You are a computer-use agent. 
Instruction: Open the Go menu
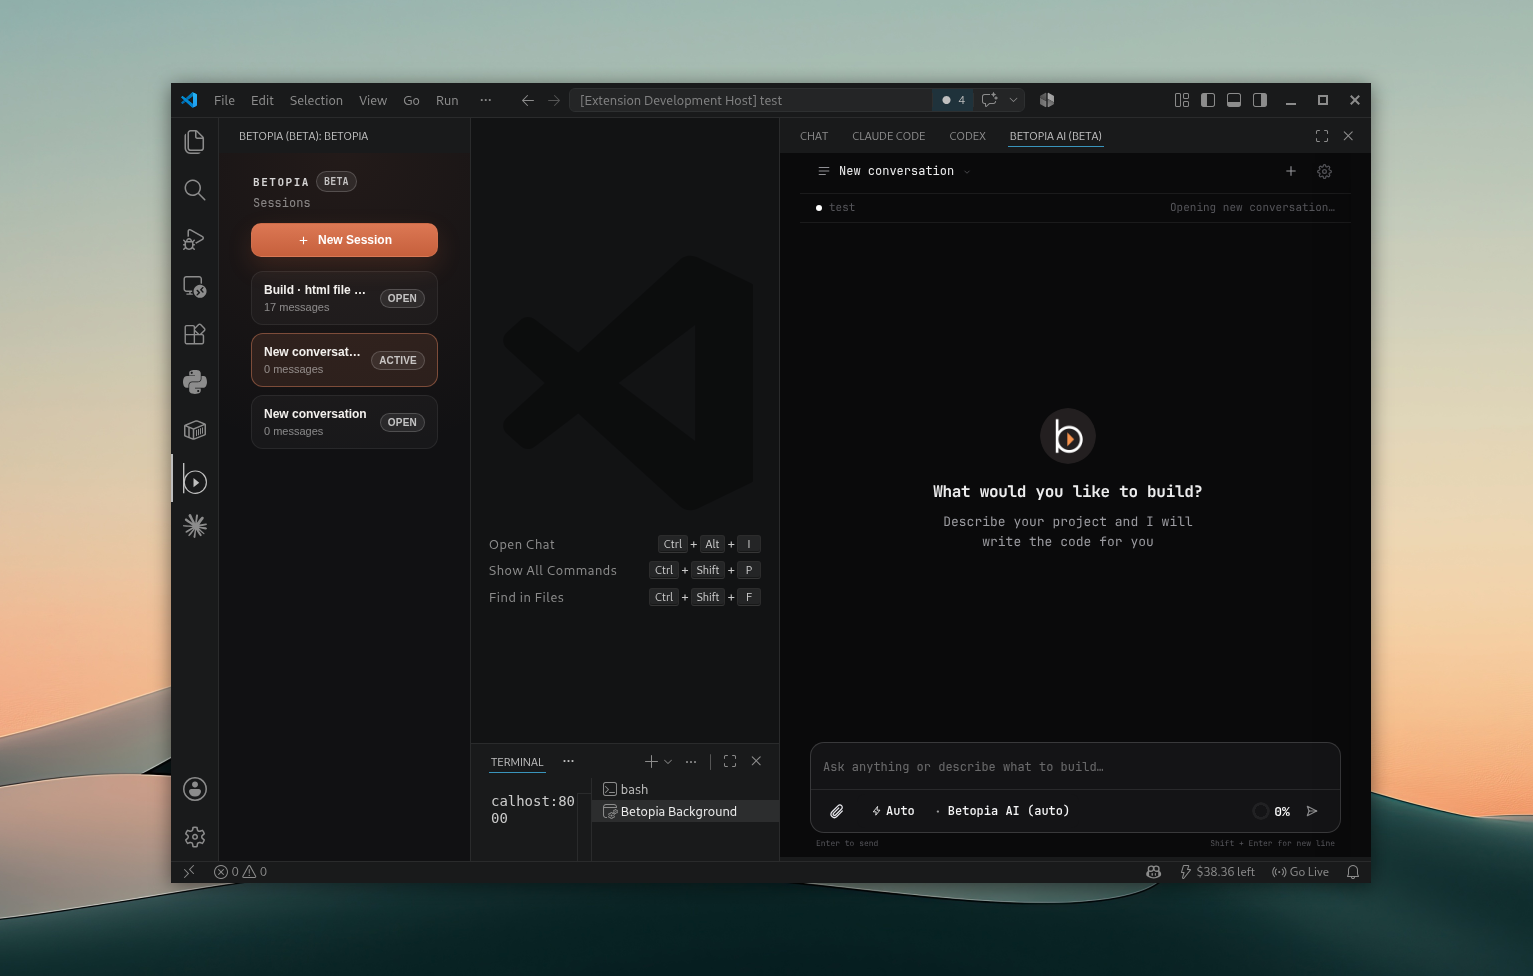411,100
